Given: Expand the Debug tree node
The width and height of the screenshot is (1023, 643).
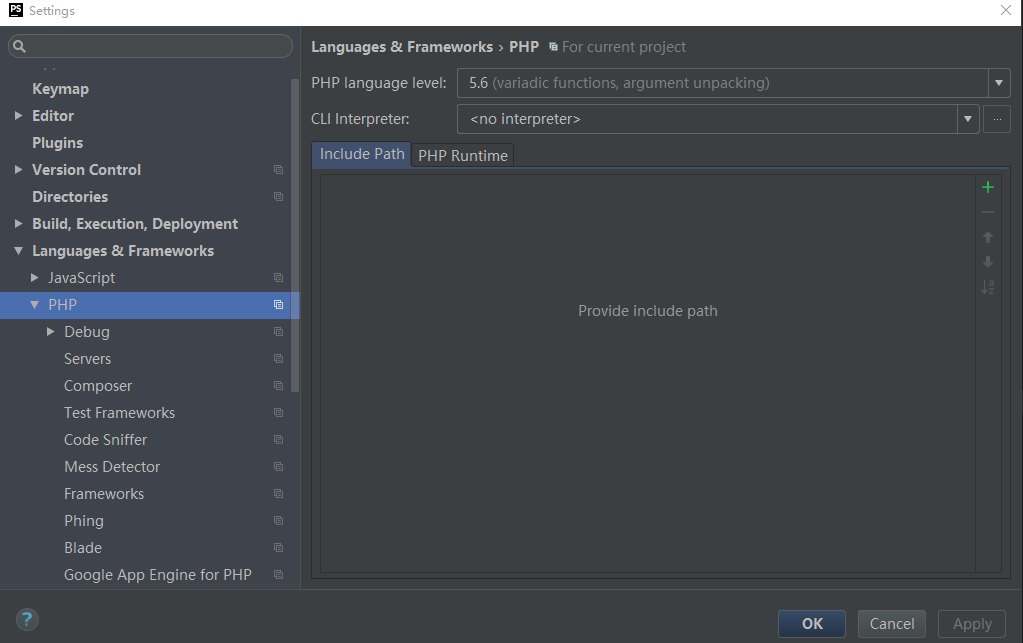Looking at the screenshot, I should [50, 332].
